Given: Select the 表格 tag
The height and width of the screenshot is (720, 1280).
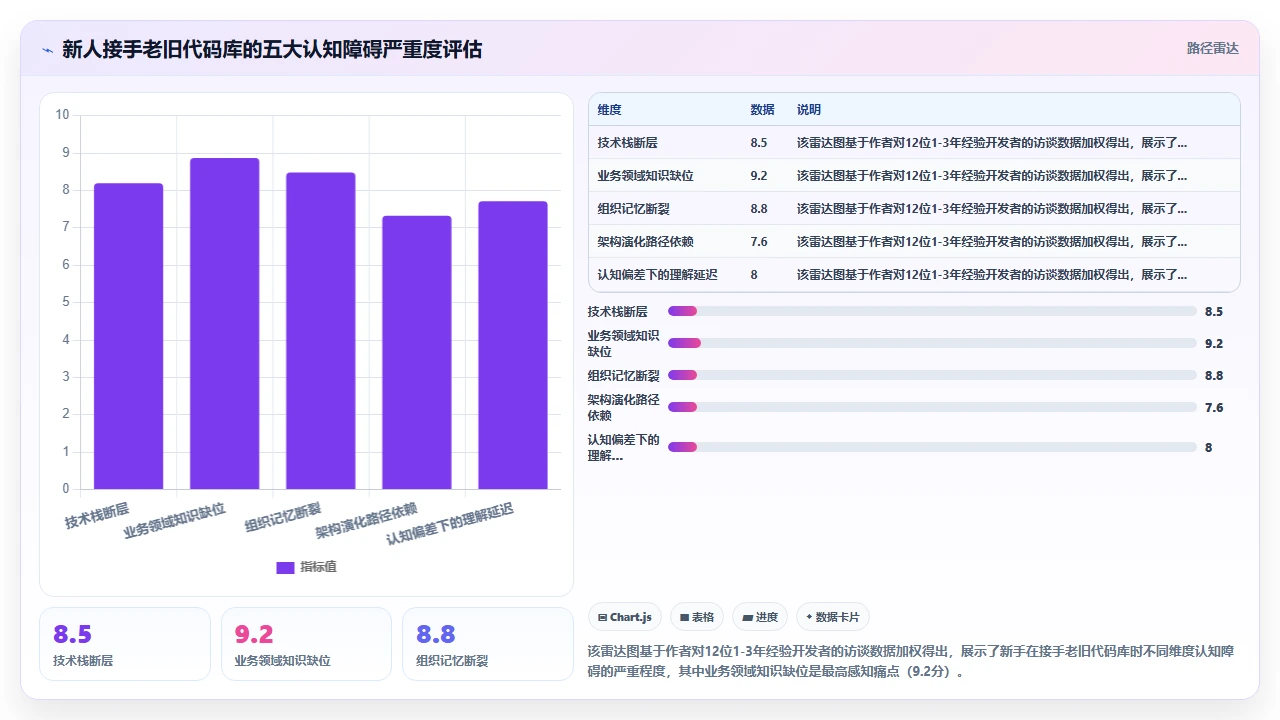Looking at the screenshot, I should [x=697, y=617].
